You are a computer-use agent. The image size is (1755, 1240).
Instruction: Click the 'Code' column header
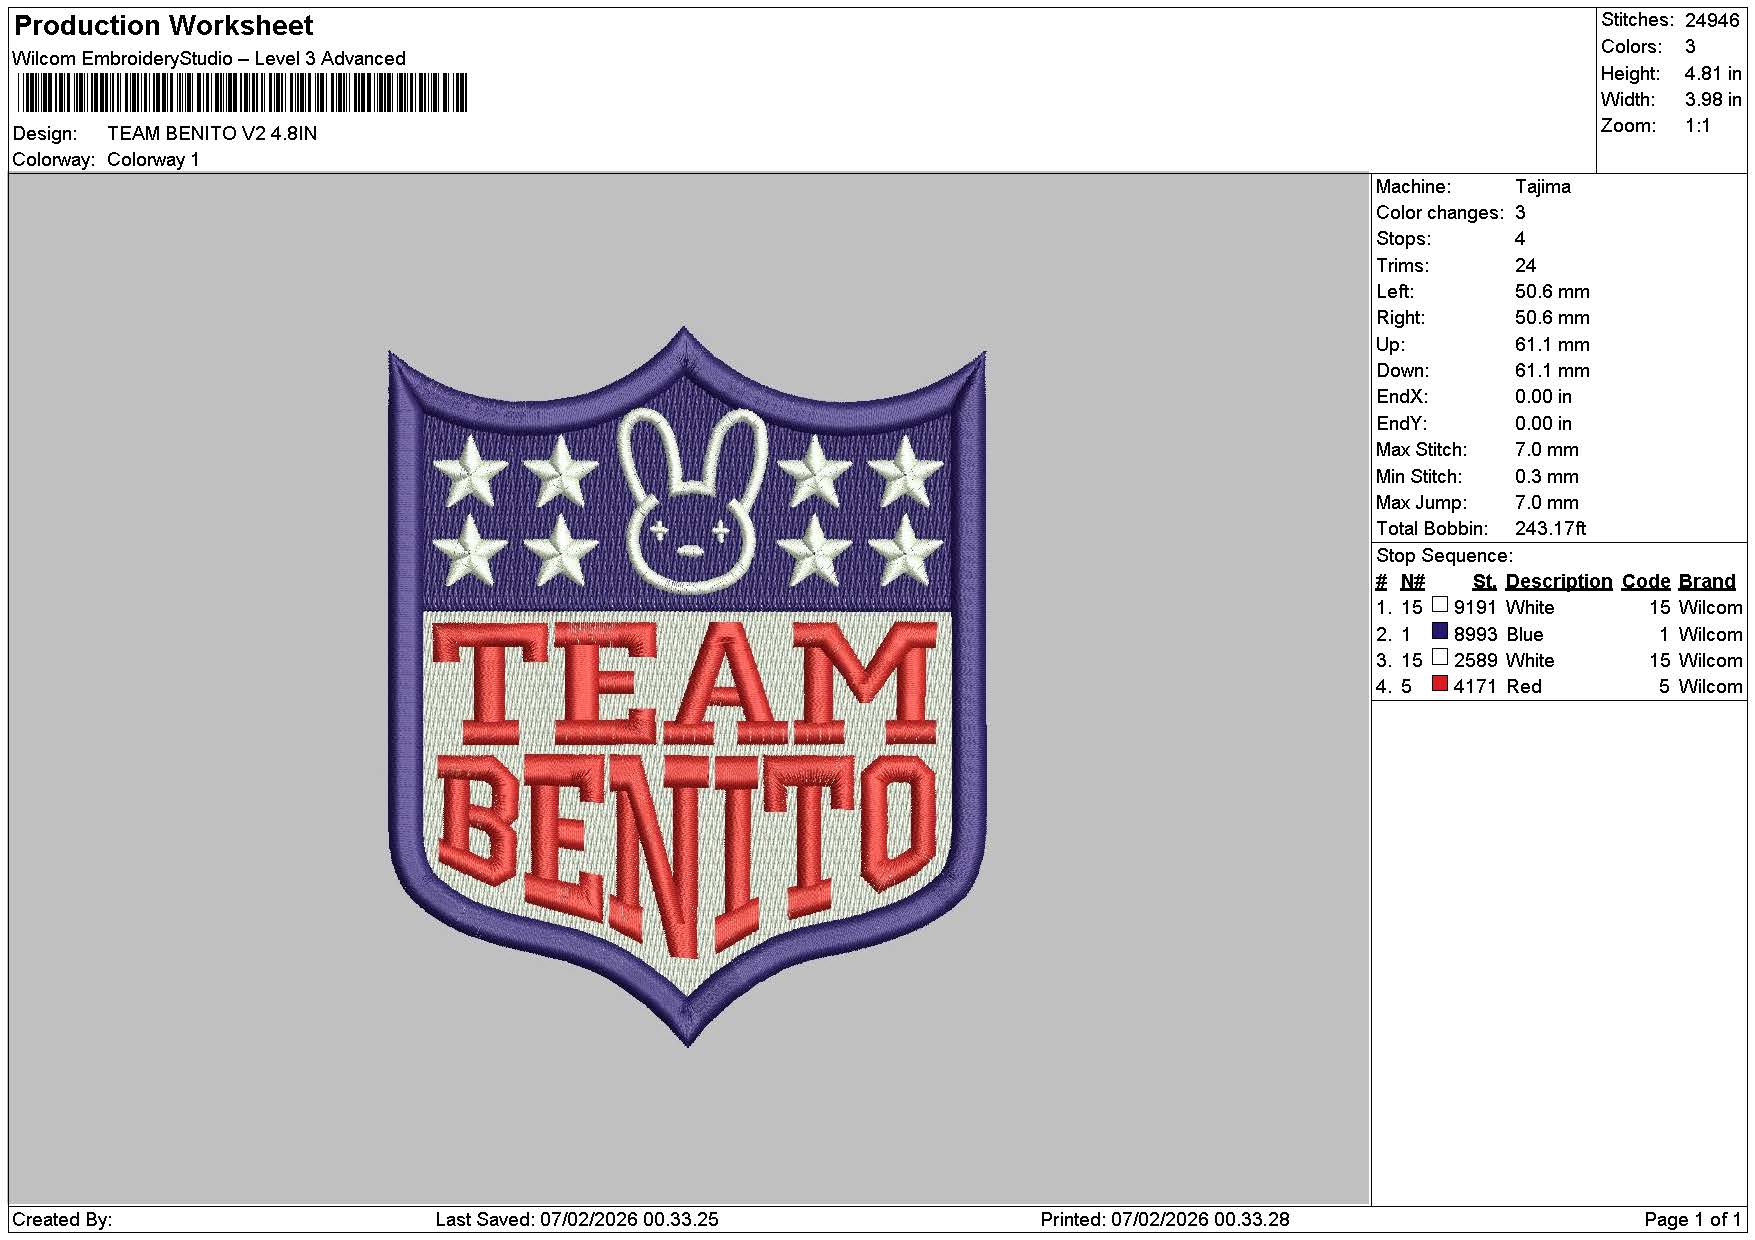(x=1645, y=581)
